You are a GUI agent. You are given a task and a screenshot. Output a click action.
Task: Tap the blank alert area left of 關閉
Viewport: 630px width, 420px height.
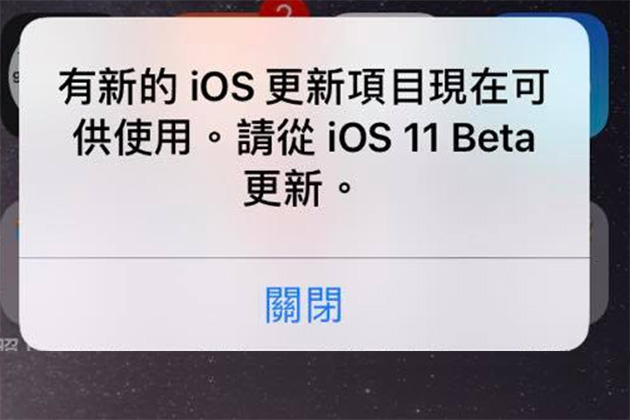click(141, 305)
